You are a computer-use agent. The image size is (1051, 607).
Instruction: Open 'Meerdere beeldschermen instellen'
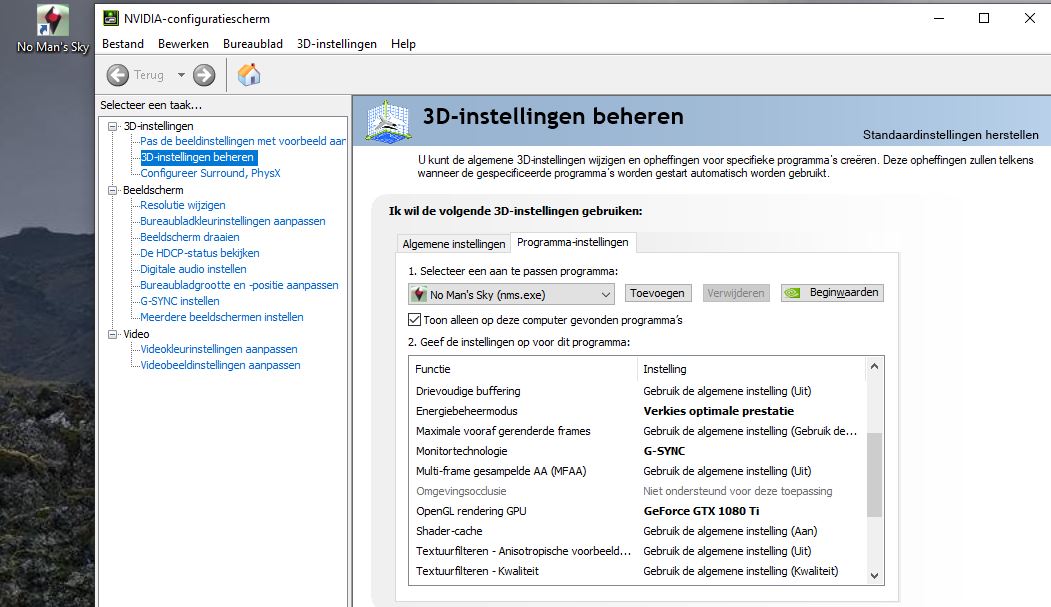coord(222,318)
